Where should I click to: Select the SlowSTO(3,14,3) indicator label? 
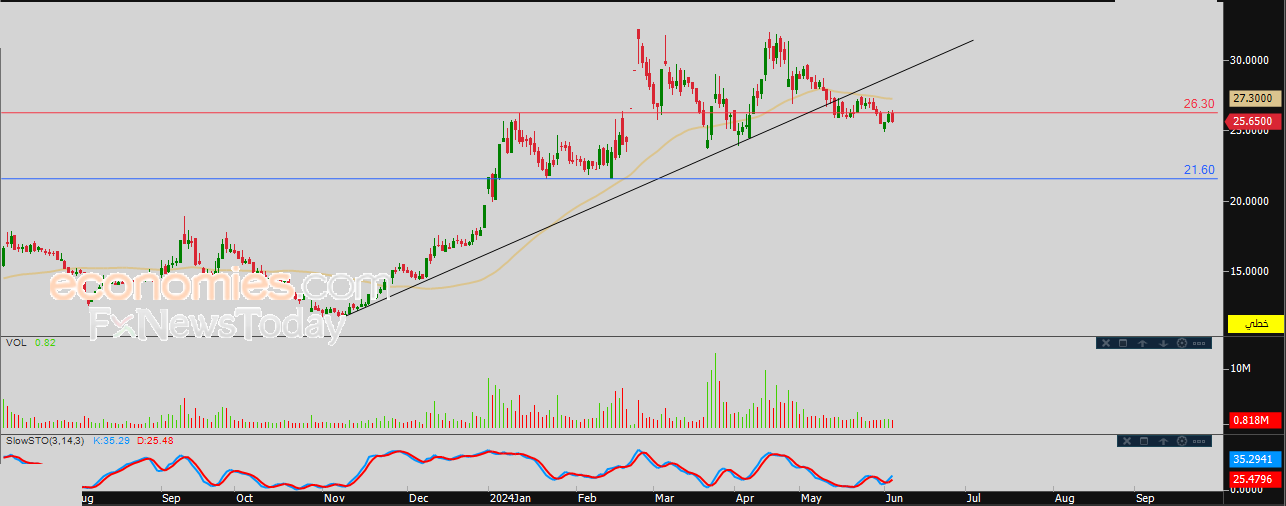coord(46,440)
